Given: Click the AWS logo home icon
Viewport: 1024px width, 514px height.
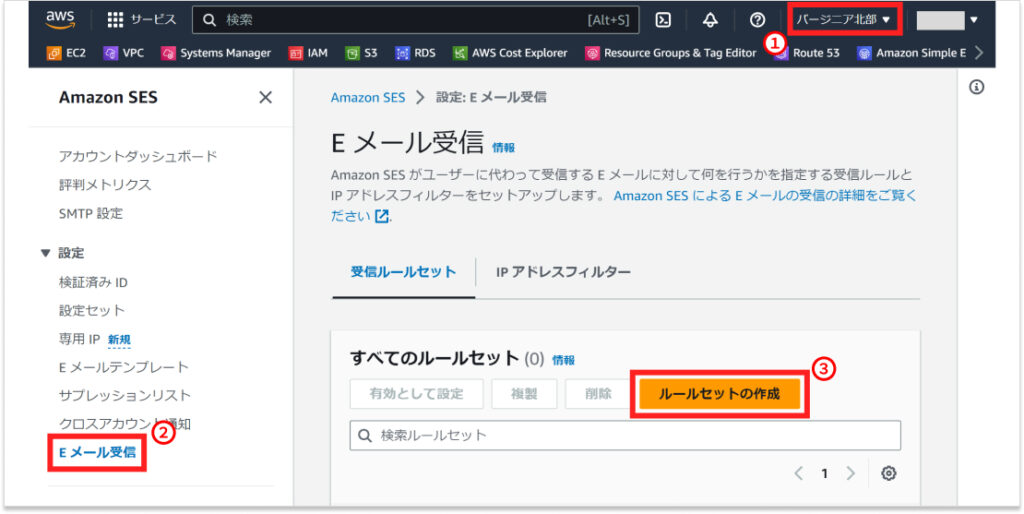Looking at the screenshot, I should point(60,20).
